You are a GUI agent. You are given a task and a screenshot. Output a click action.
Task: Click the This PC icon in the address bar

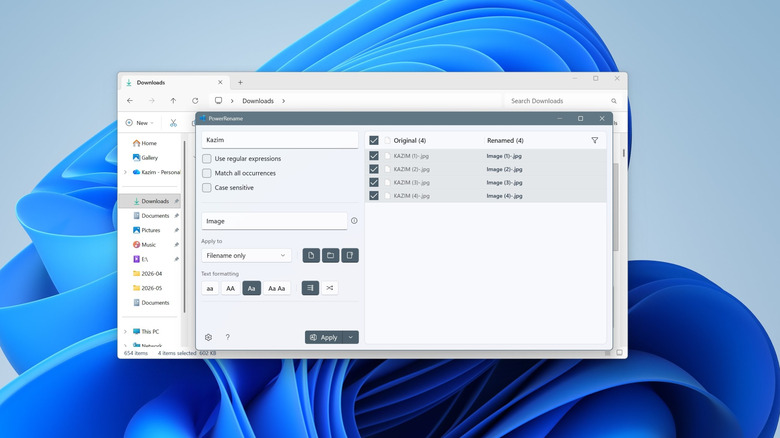[x=218, y=101]
